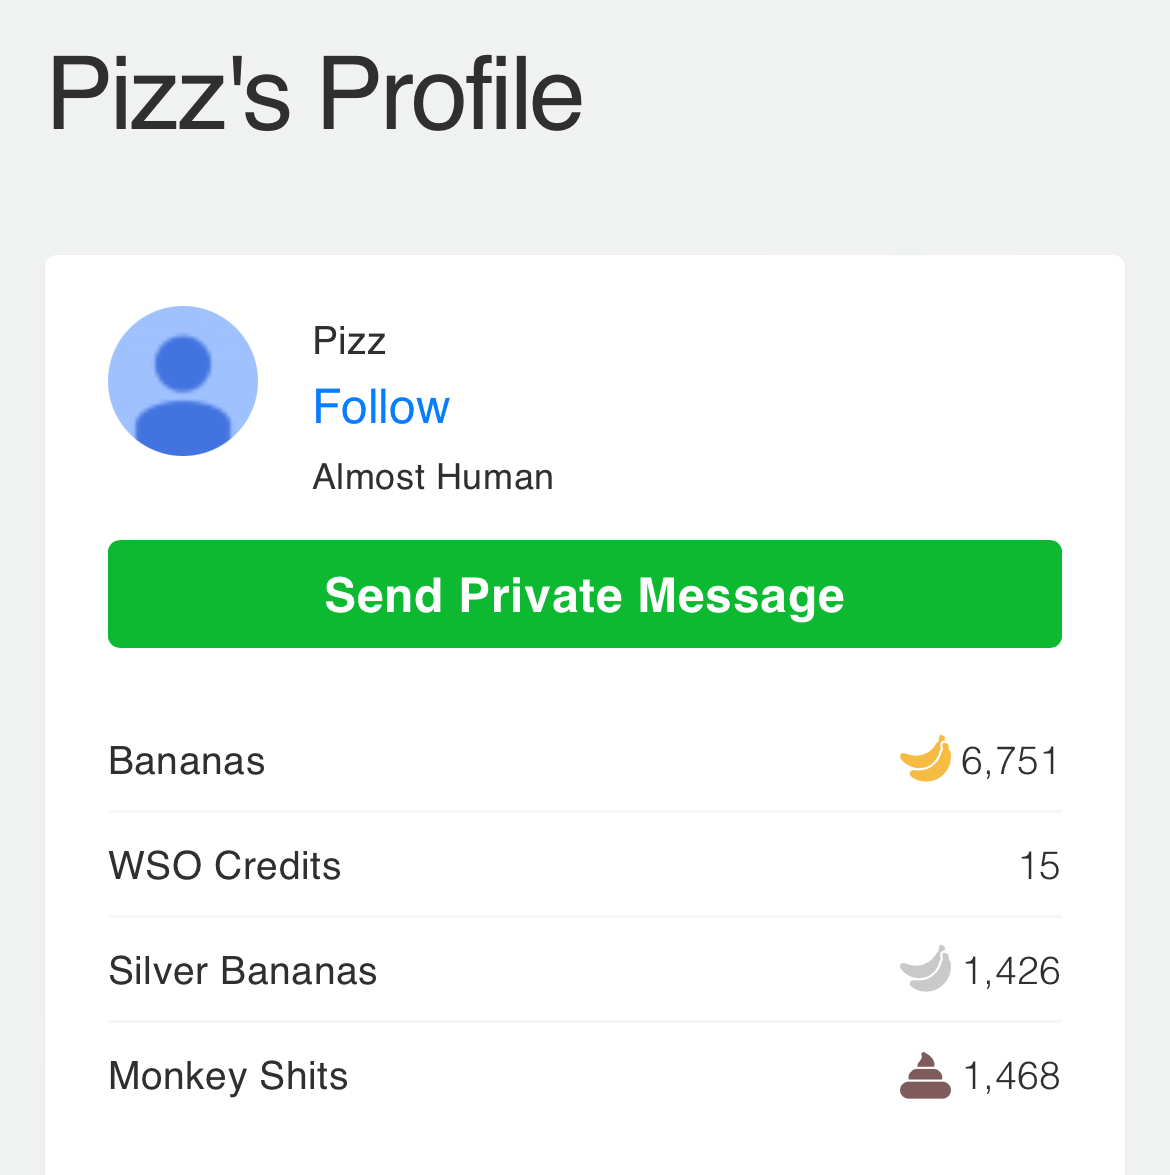
Task: Click Pizz's default avatar picture
Action: click(x=183, y=381)
